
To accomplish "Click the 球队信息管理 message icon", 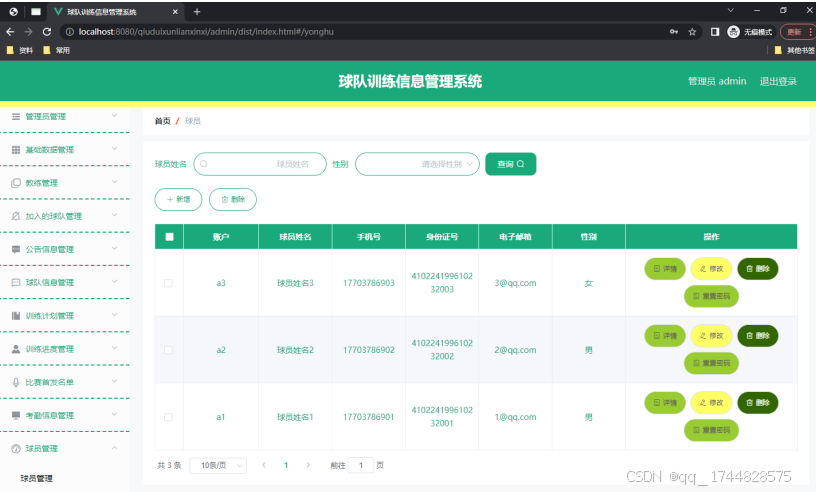I will [16, 283].
